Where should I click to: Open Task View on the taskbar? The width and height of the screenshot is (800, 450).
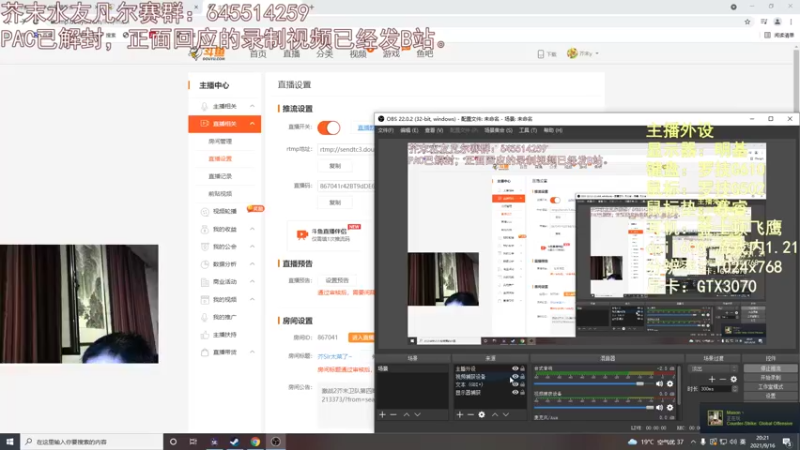point(193,442)
